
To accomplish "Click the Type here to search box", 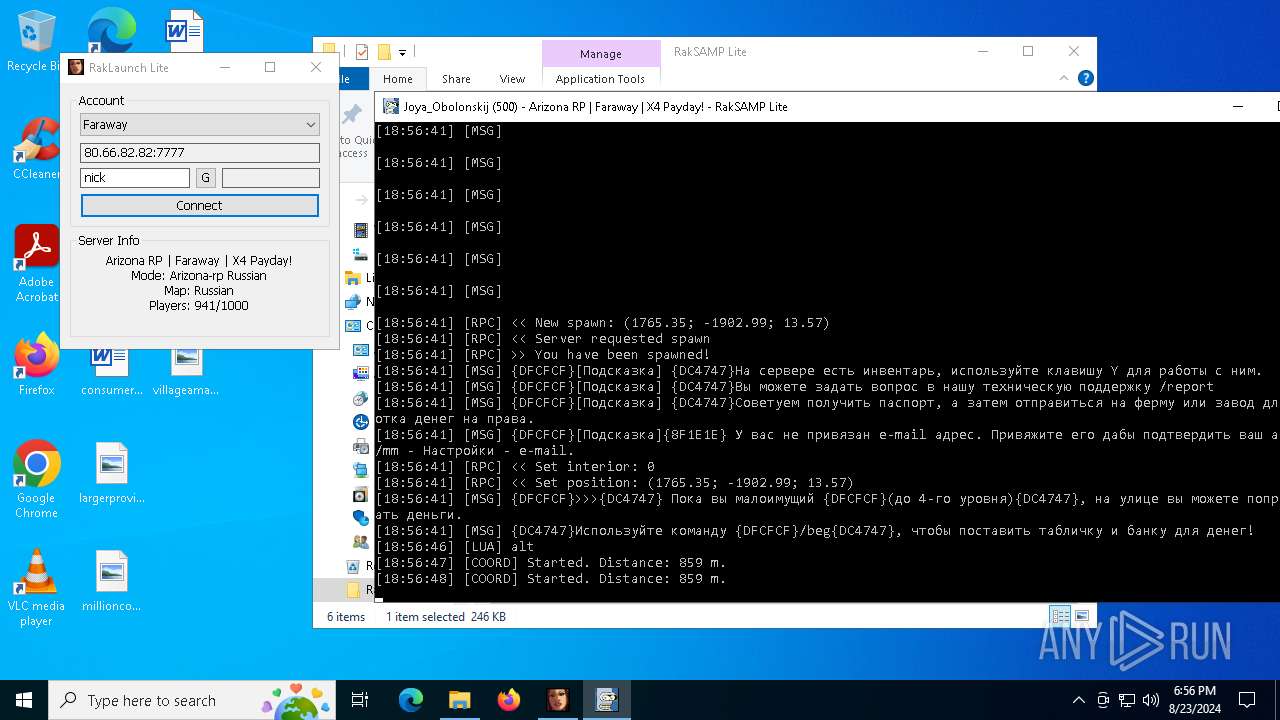I will pyautogui.click(x=192, y=700).
